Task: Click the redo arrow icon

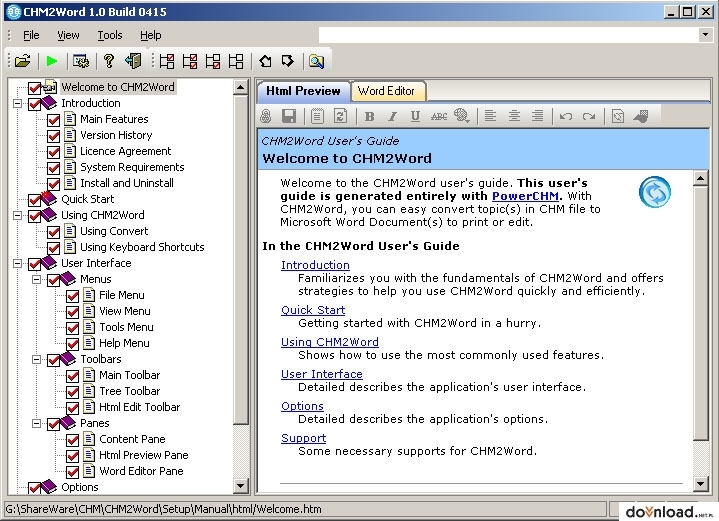Action: point(589,116)
